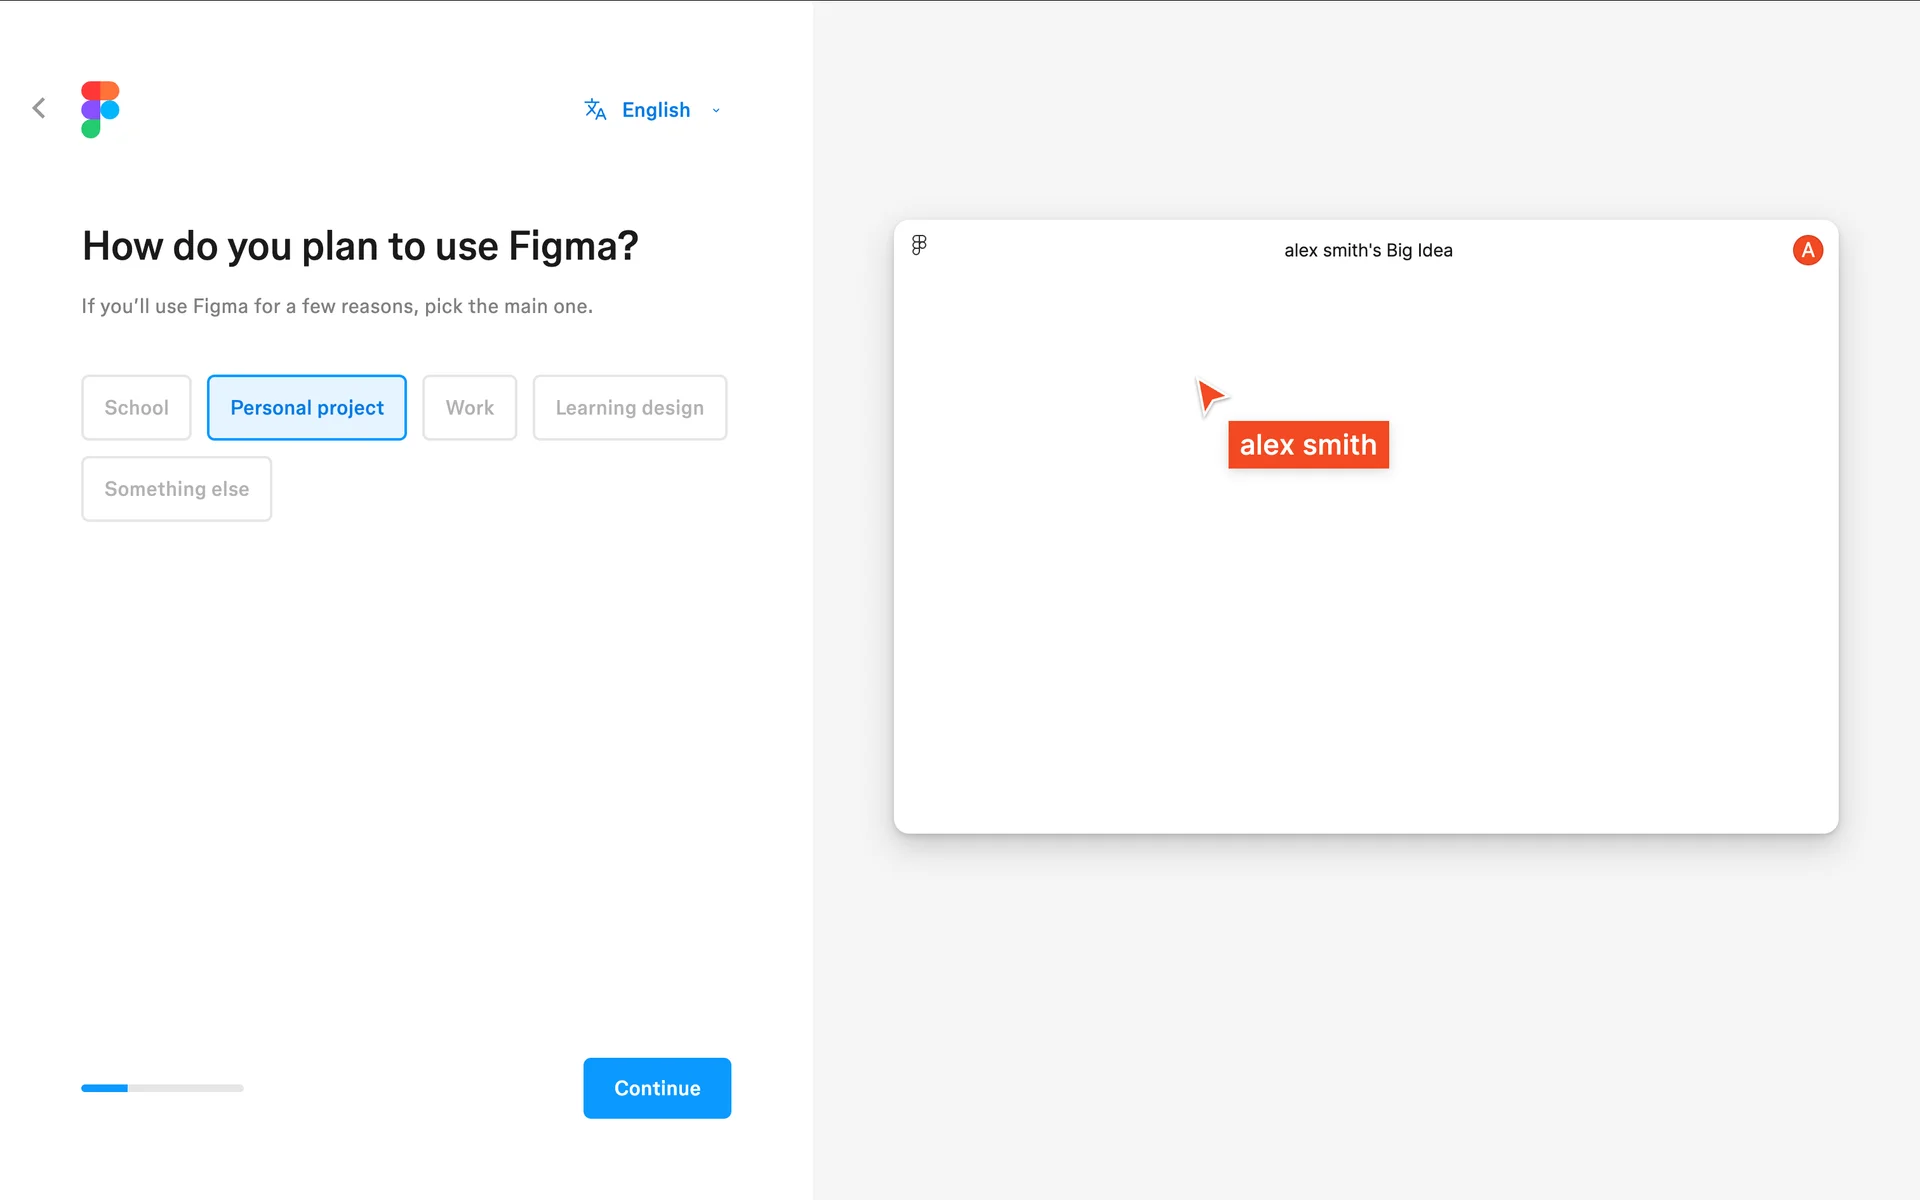Select the School option
This screenshot has width=1920, height=1200.
click(136, 408)
